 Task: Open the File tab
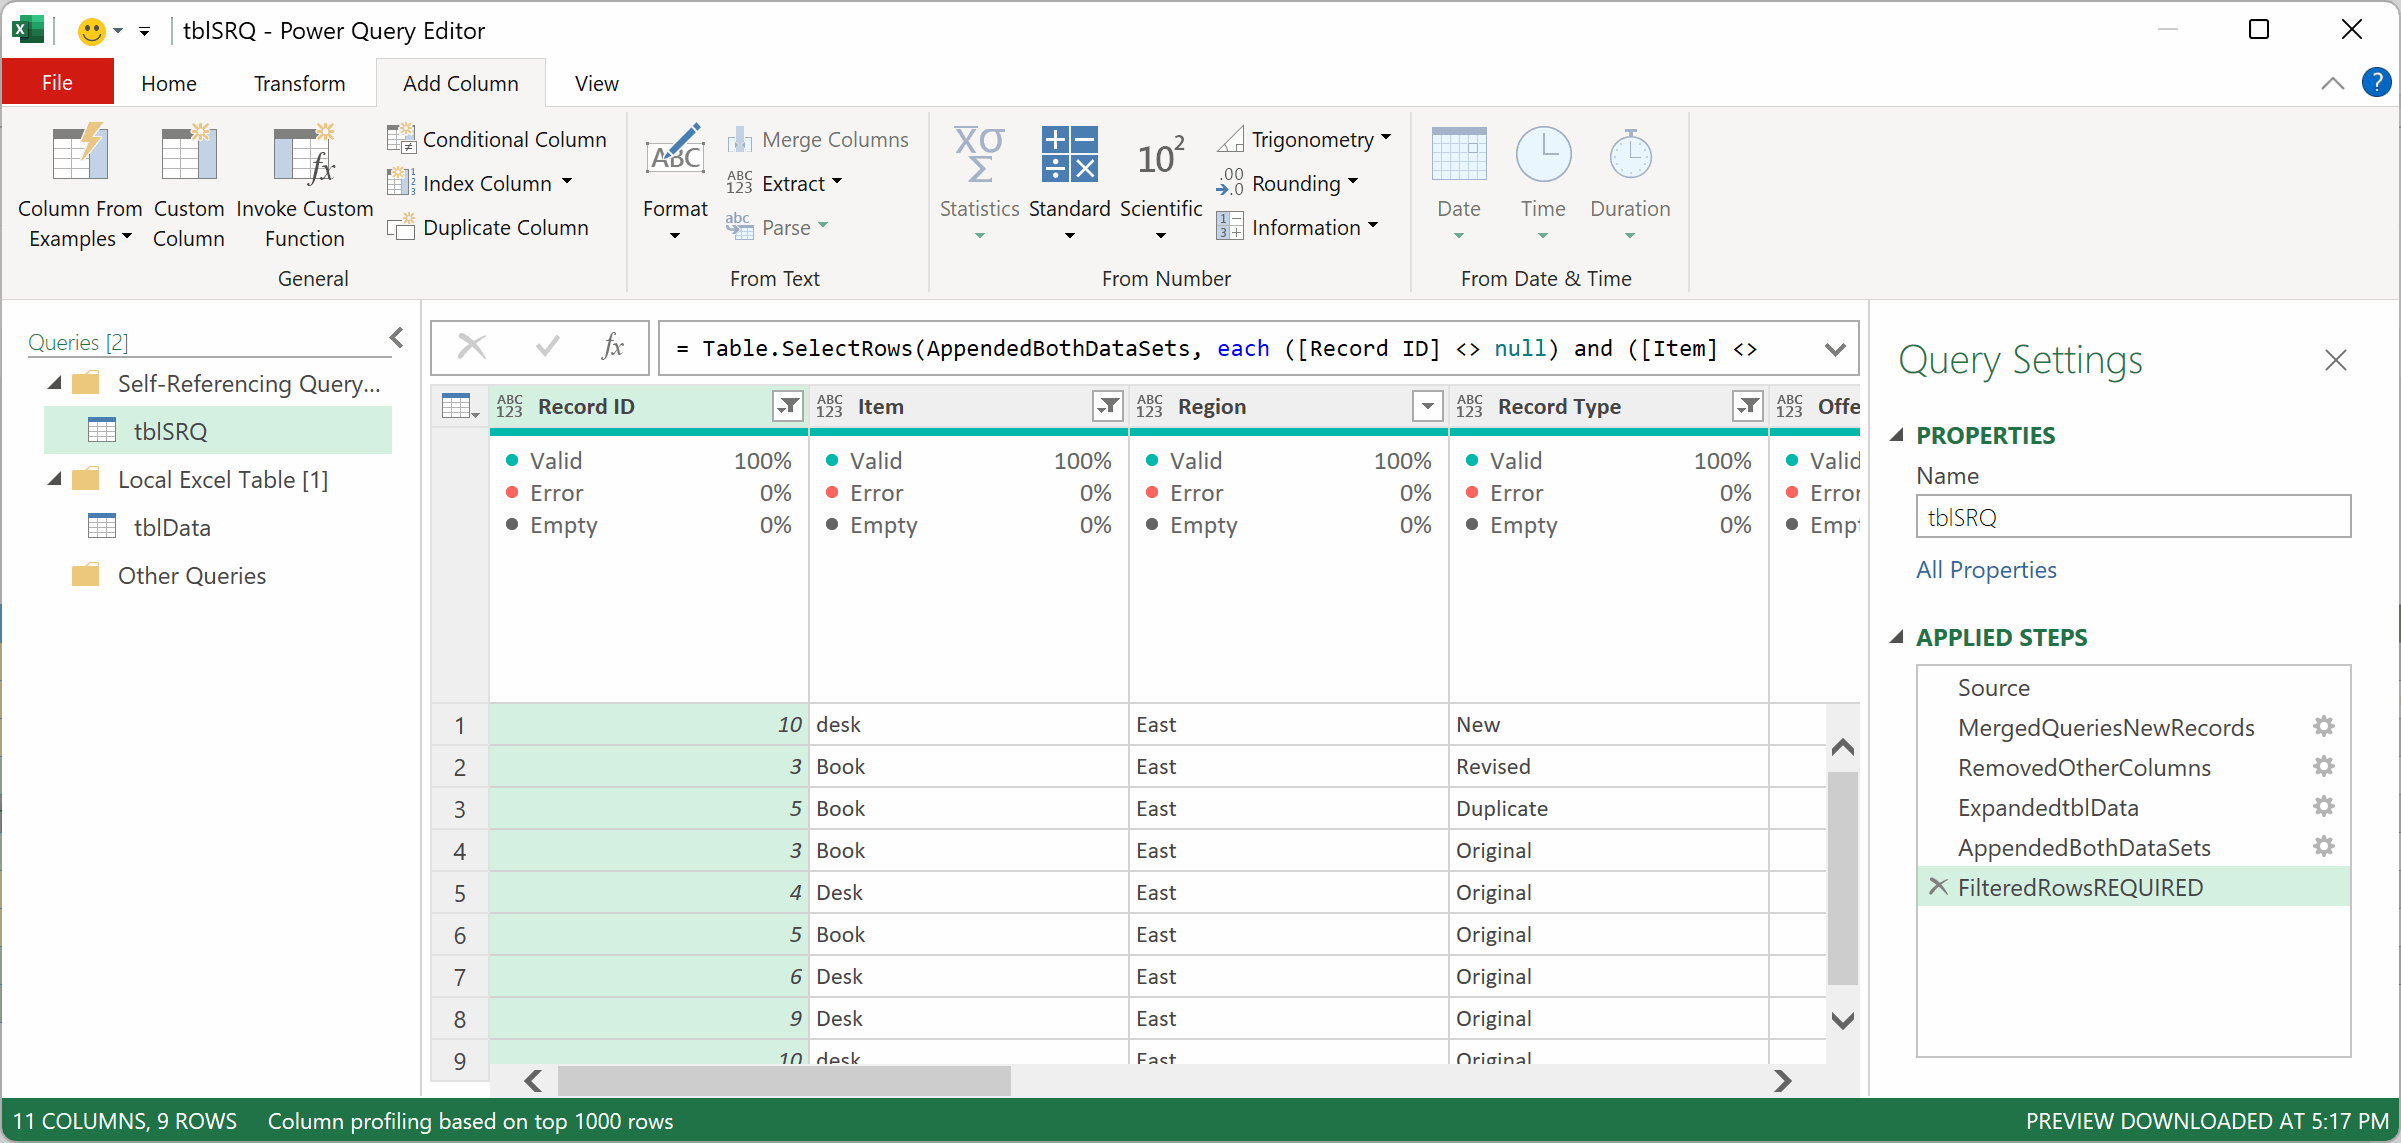pos(57,82)
